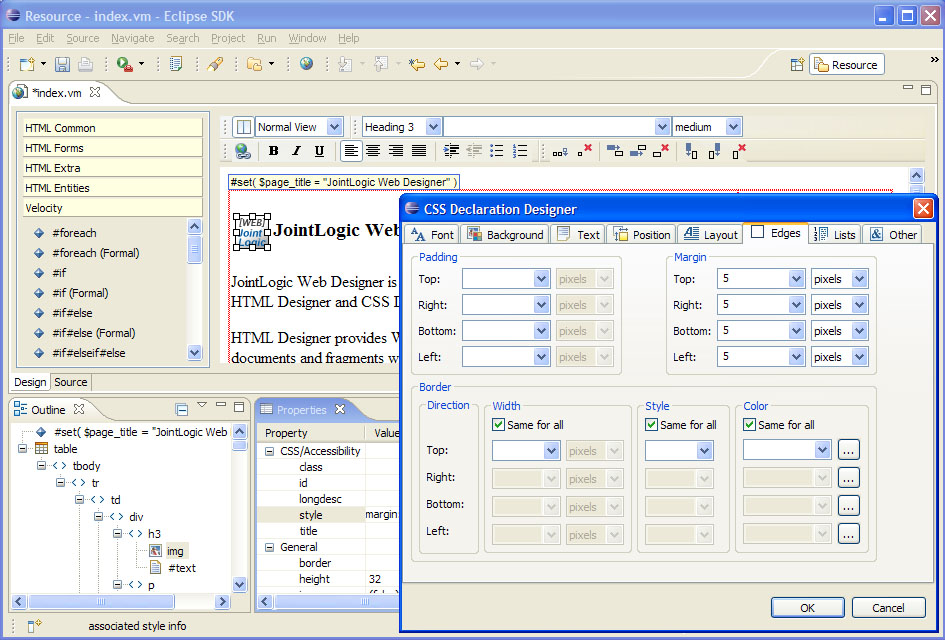945x640 pixels.
Task: Open the web browser globe icon
Action: (307, 63)
